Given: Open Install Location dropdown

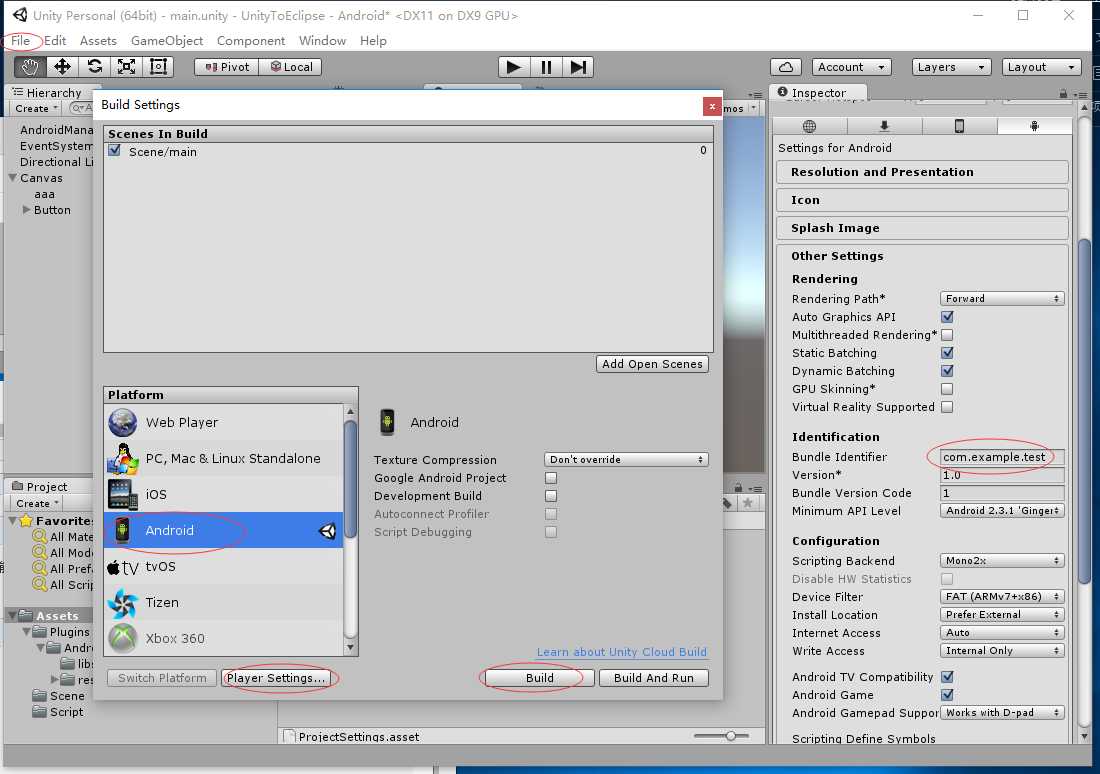Looking at the screenshot, I should click(1002, 615).
